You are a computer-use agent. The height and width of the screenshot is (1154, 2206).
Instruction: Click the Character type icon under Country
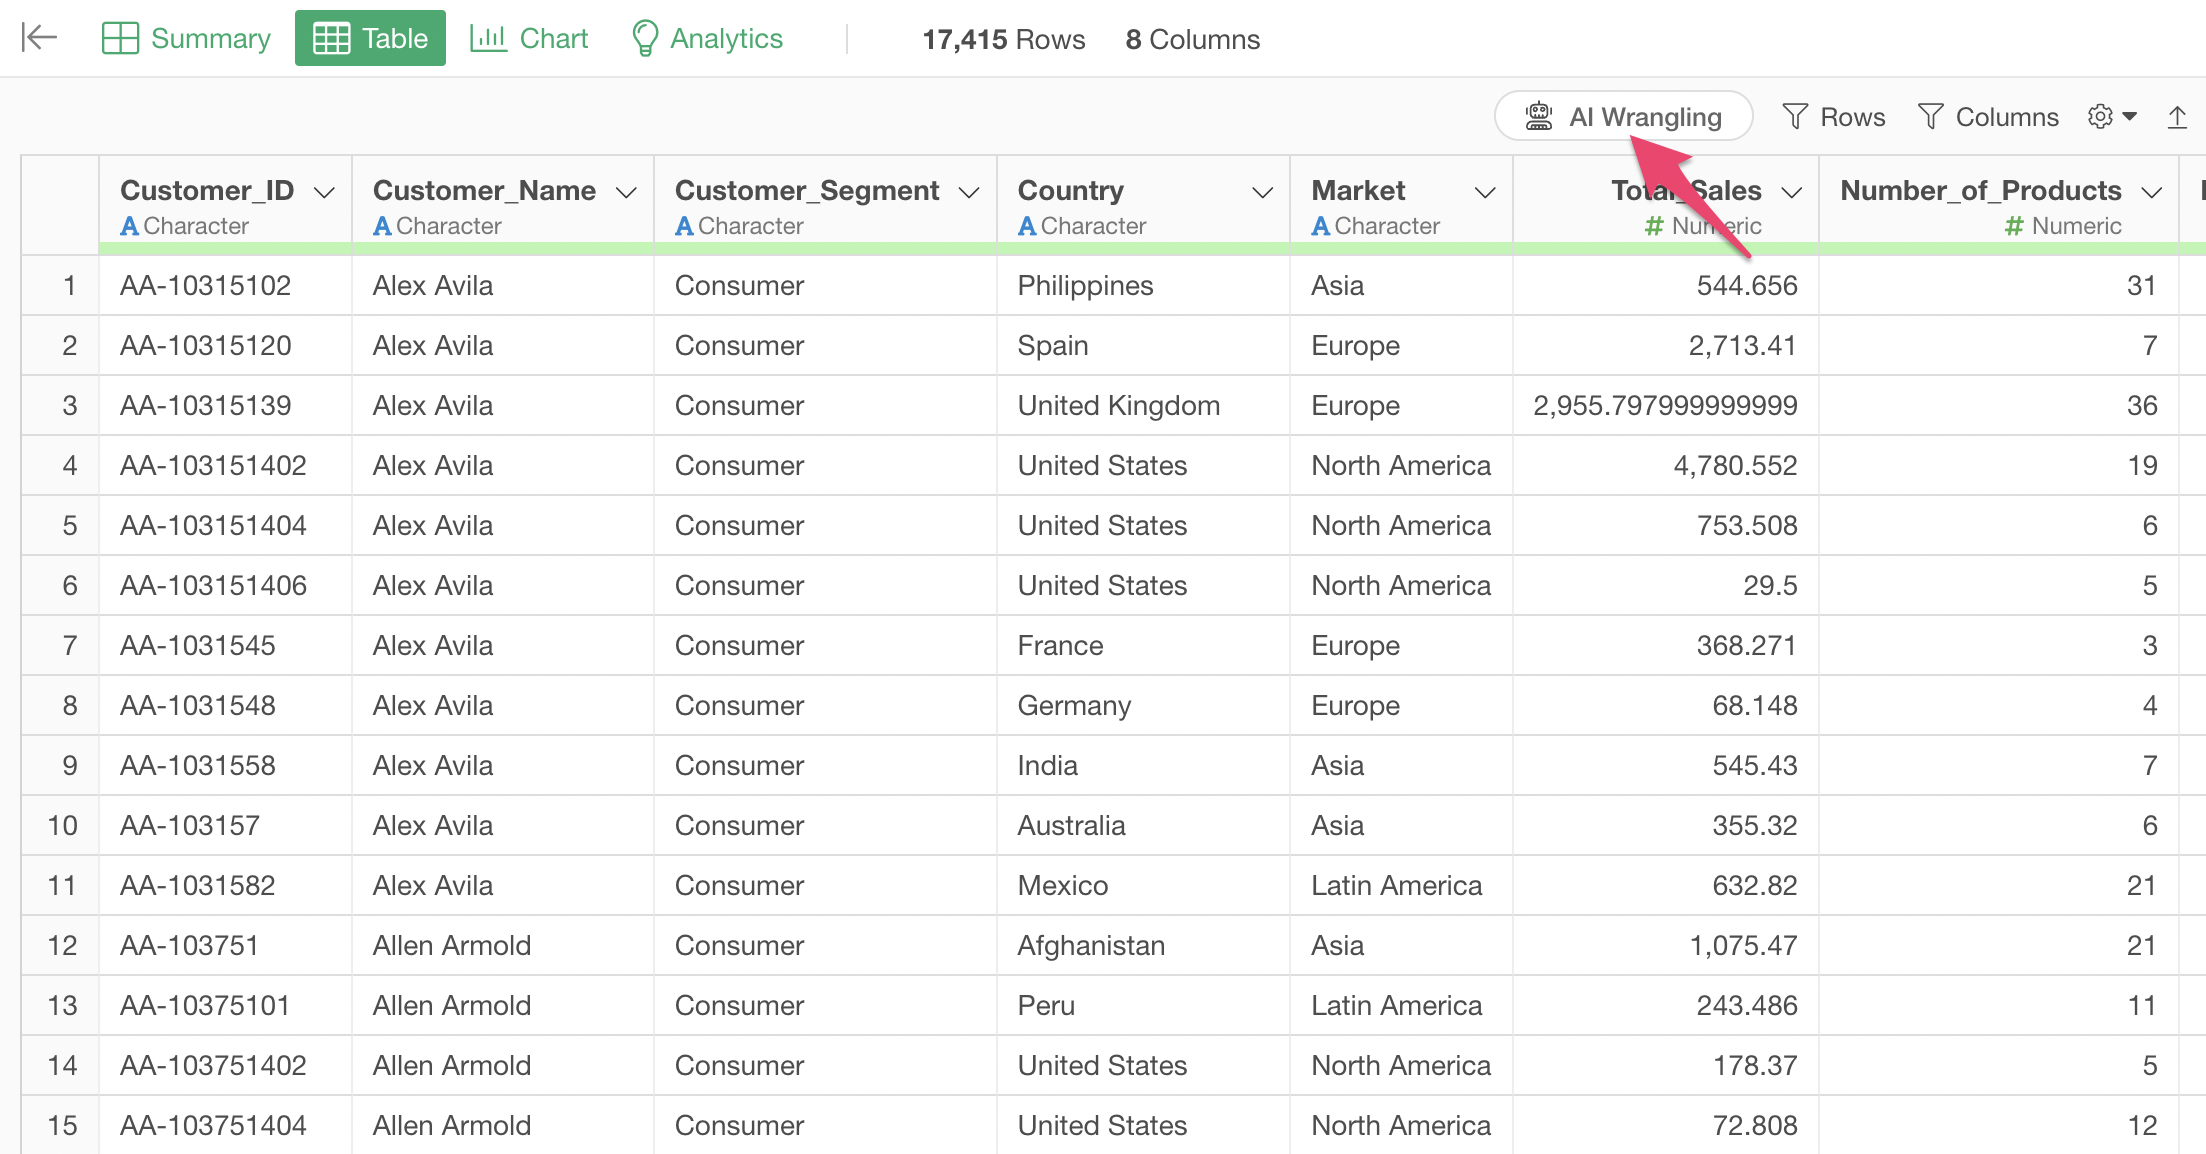[1027, 227]
